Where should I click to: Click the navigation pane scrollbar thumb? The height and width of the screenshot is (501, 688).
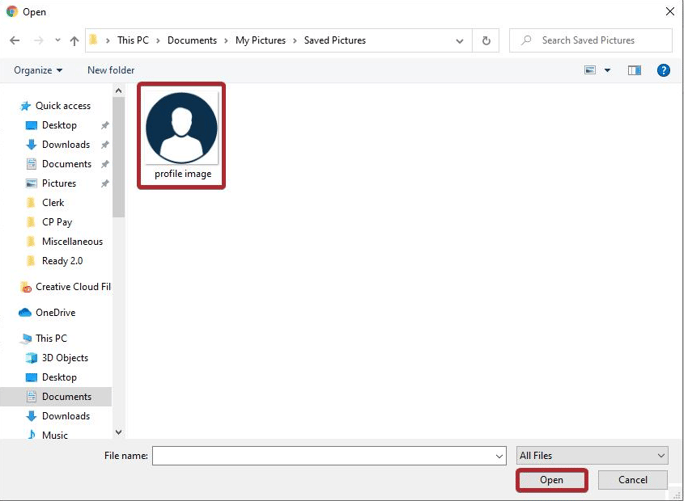pos(118,157)
